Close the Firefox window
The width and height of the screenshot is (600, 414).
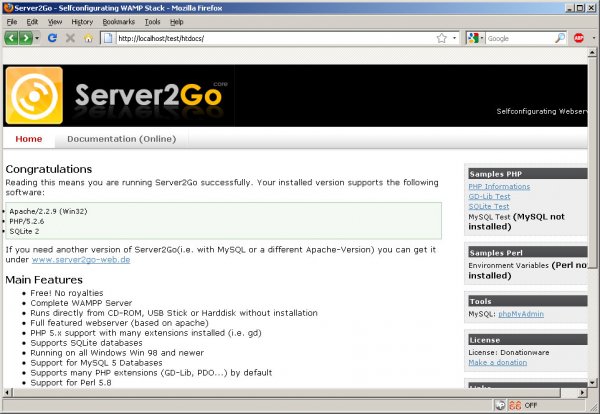[x=591, y=8]
